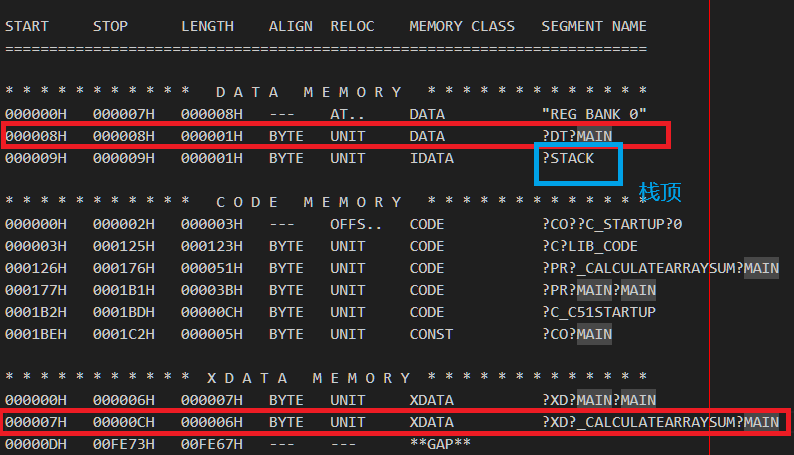Click the ?C_C51STARTUP segment name
Viewport: 794px width, 455px height.
(x=598, y=312)
